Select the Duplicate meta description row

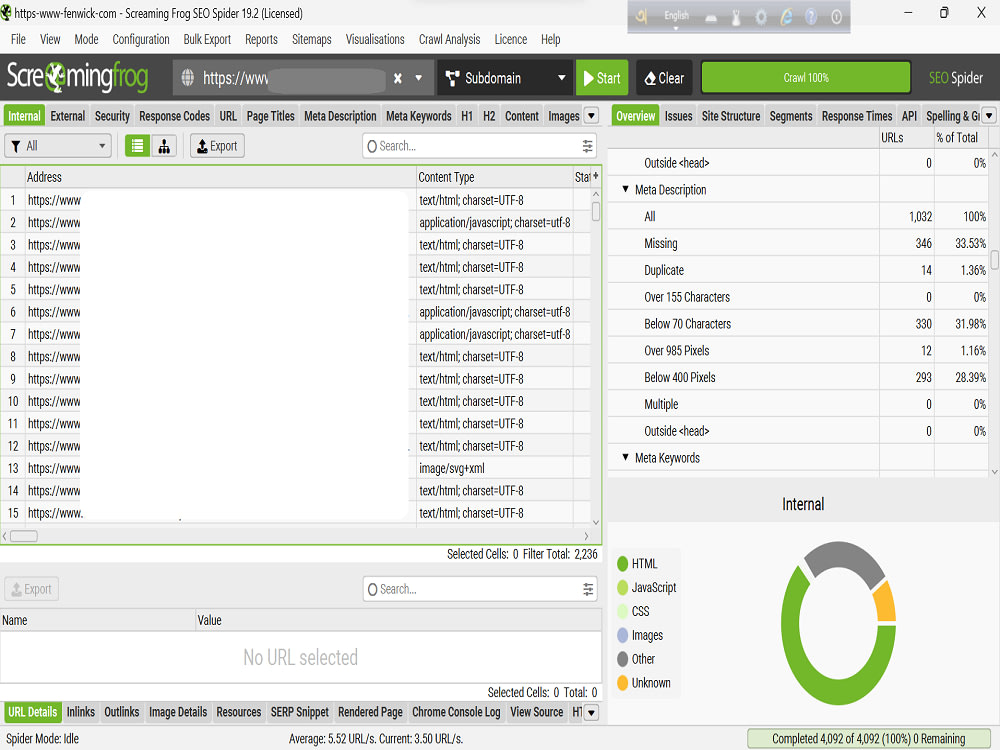click(x=798, y=270)
